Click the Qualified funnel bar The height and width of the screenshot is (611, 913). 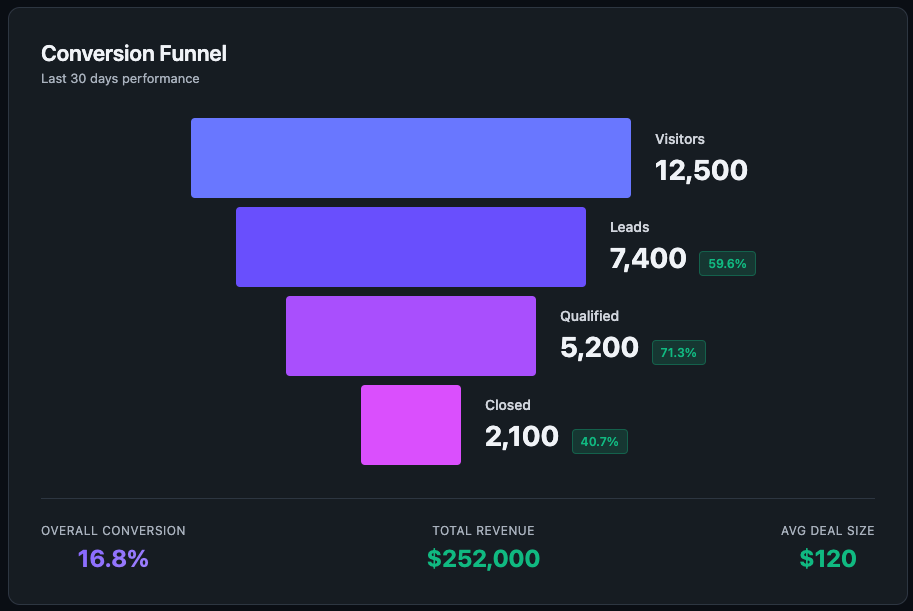(410, 336)
